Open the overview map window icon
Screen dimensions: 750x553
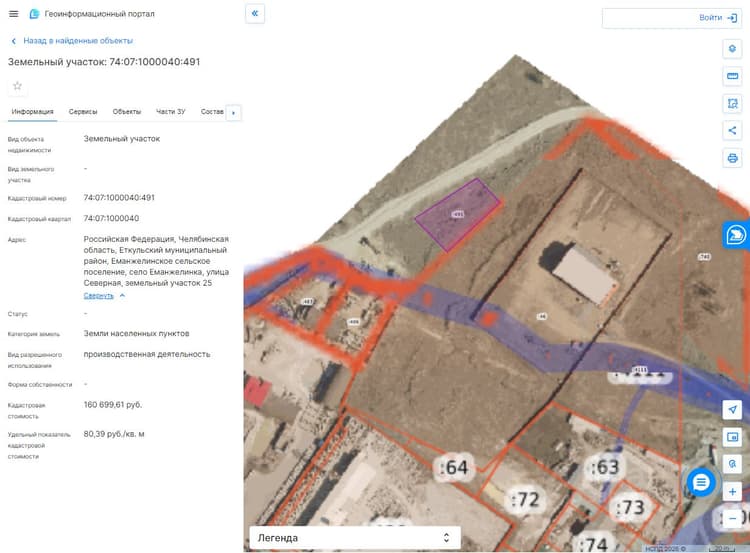point(732,437)
